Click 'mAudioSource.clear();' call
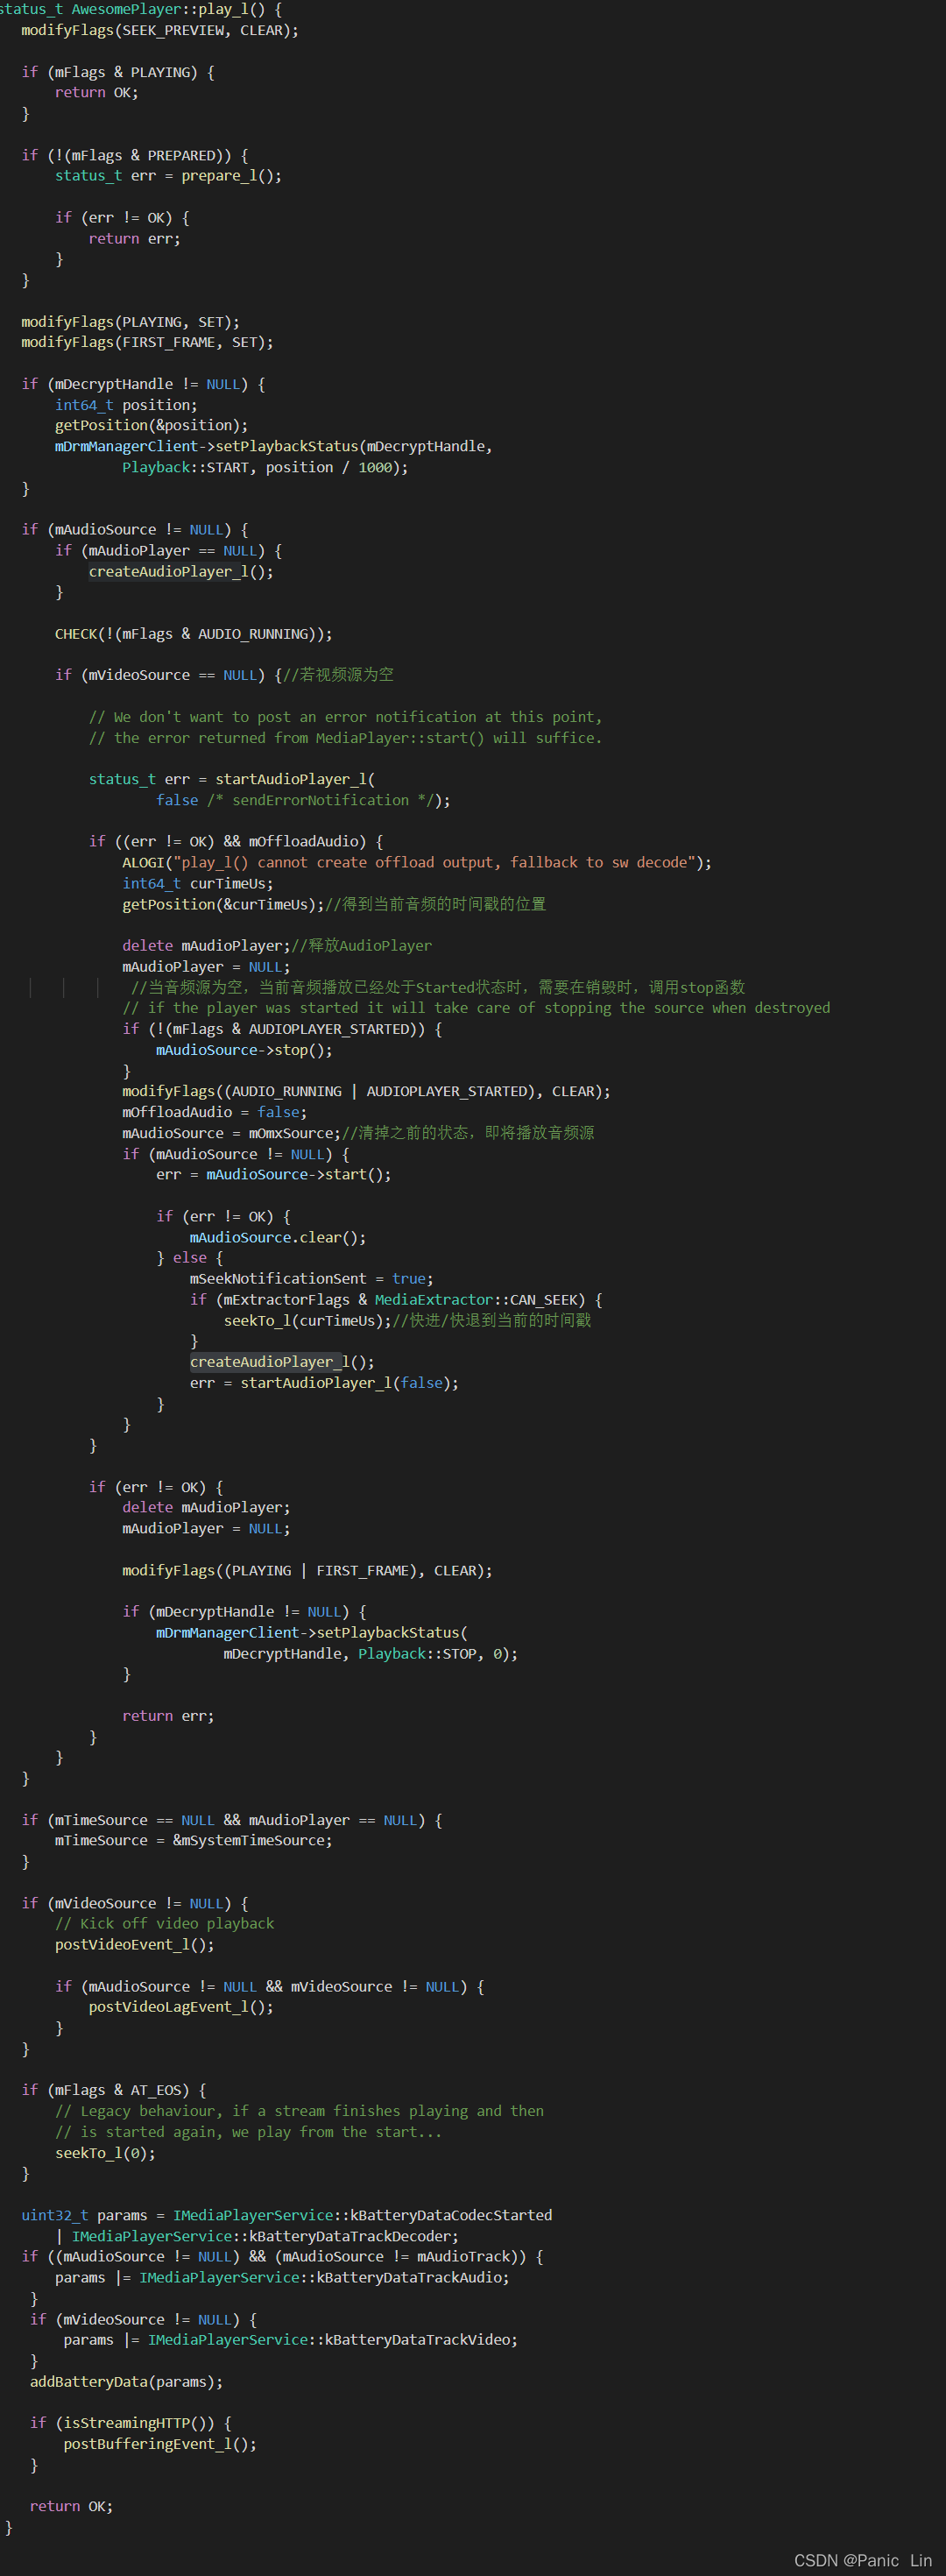This screenshot has height=2576, width=946. (x=278, y=1238)
